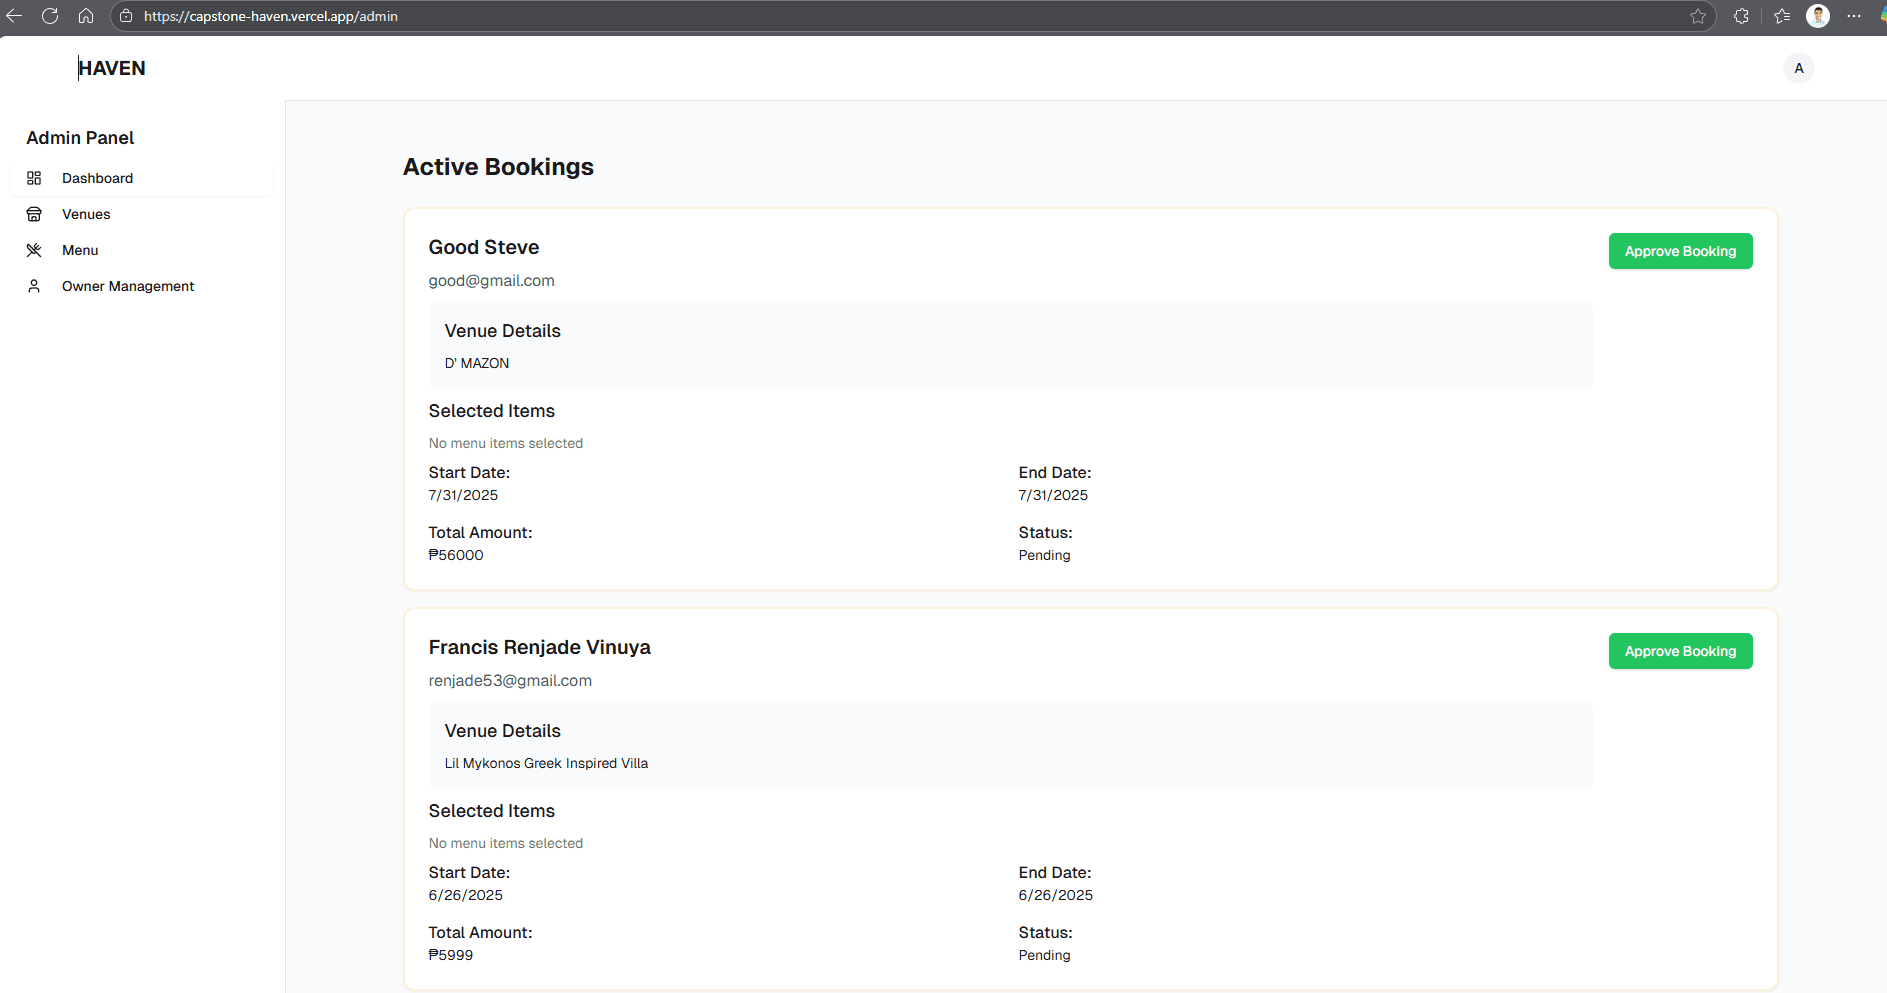Image resolution: width=1887 pixels, height=993 pixels.
Task: Click the Venues storefront icon
Action: [34, 214]
